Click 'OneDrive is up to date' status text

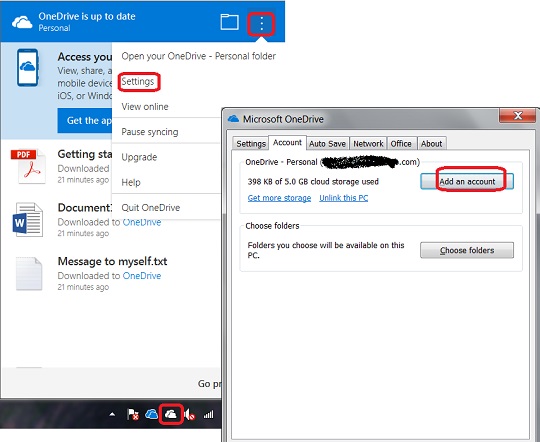87,16
